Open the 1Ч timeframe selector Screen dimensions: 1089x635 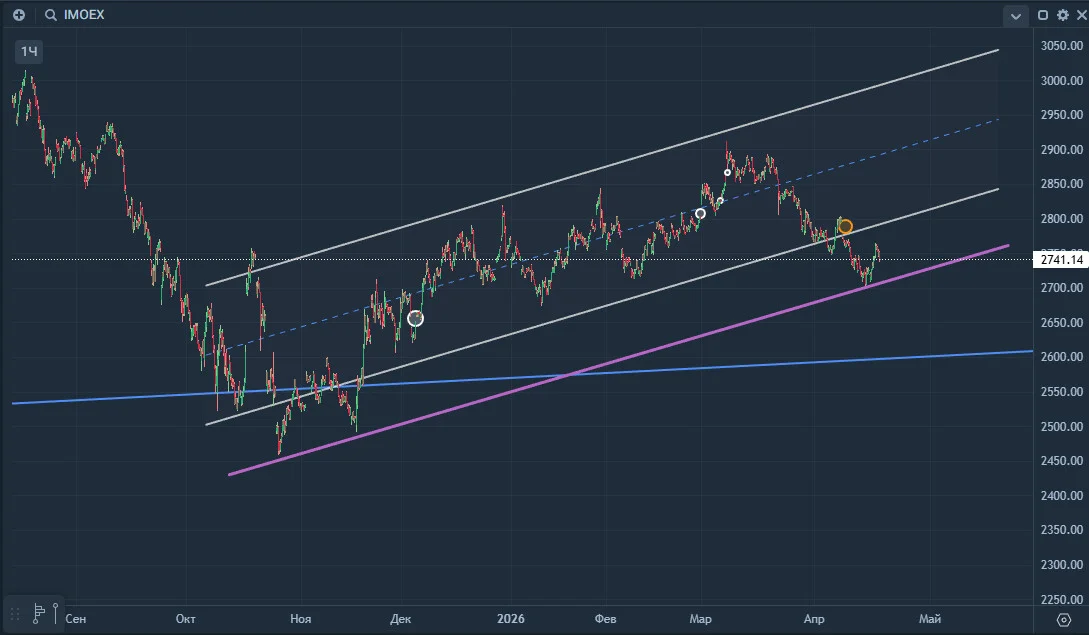click(28, 51)
